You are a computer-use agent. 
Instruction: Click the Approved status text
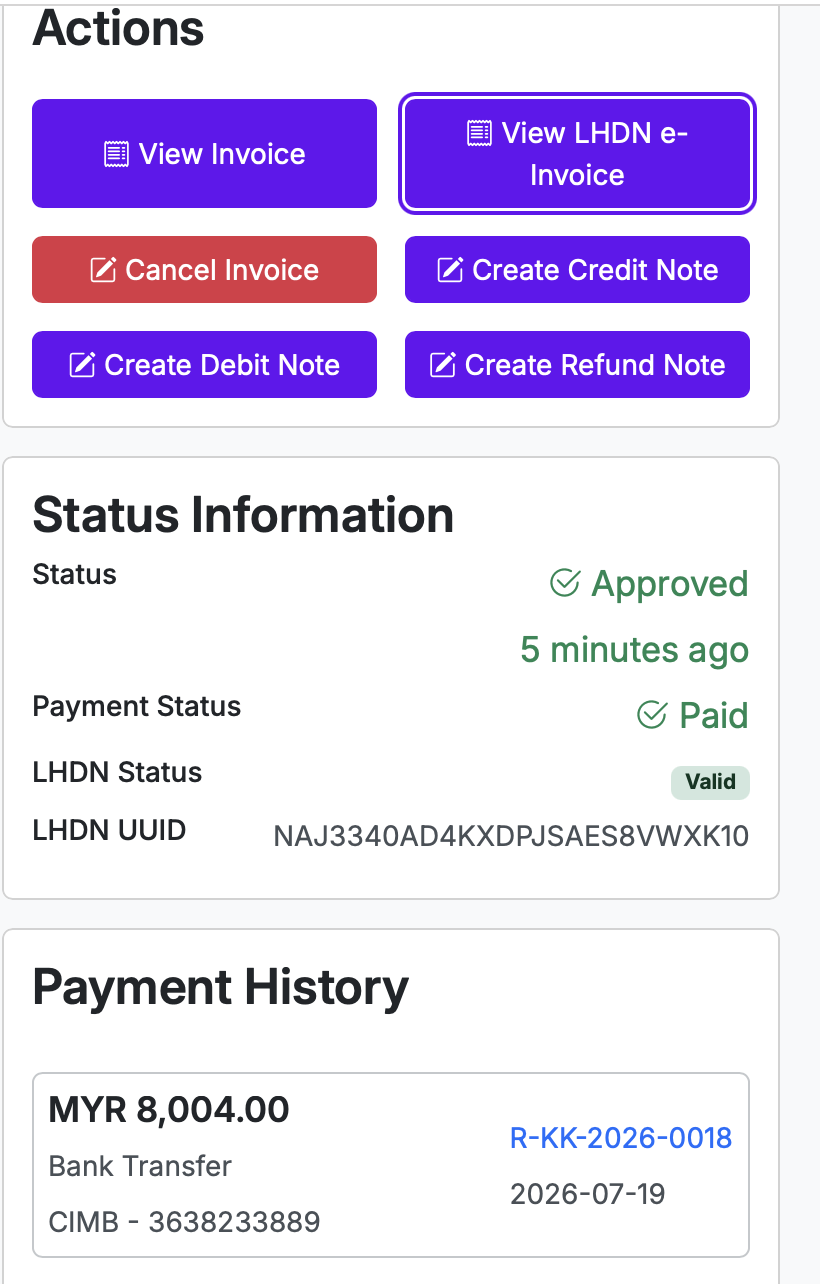(x=670, y=583)
